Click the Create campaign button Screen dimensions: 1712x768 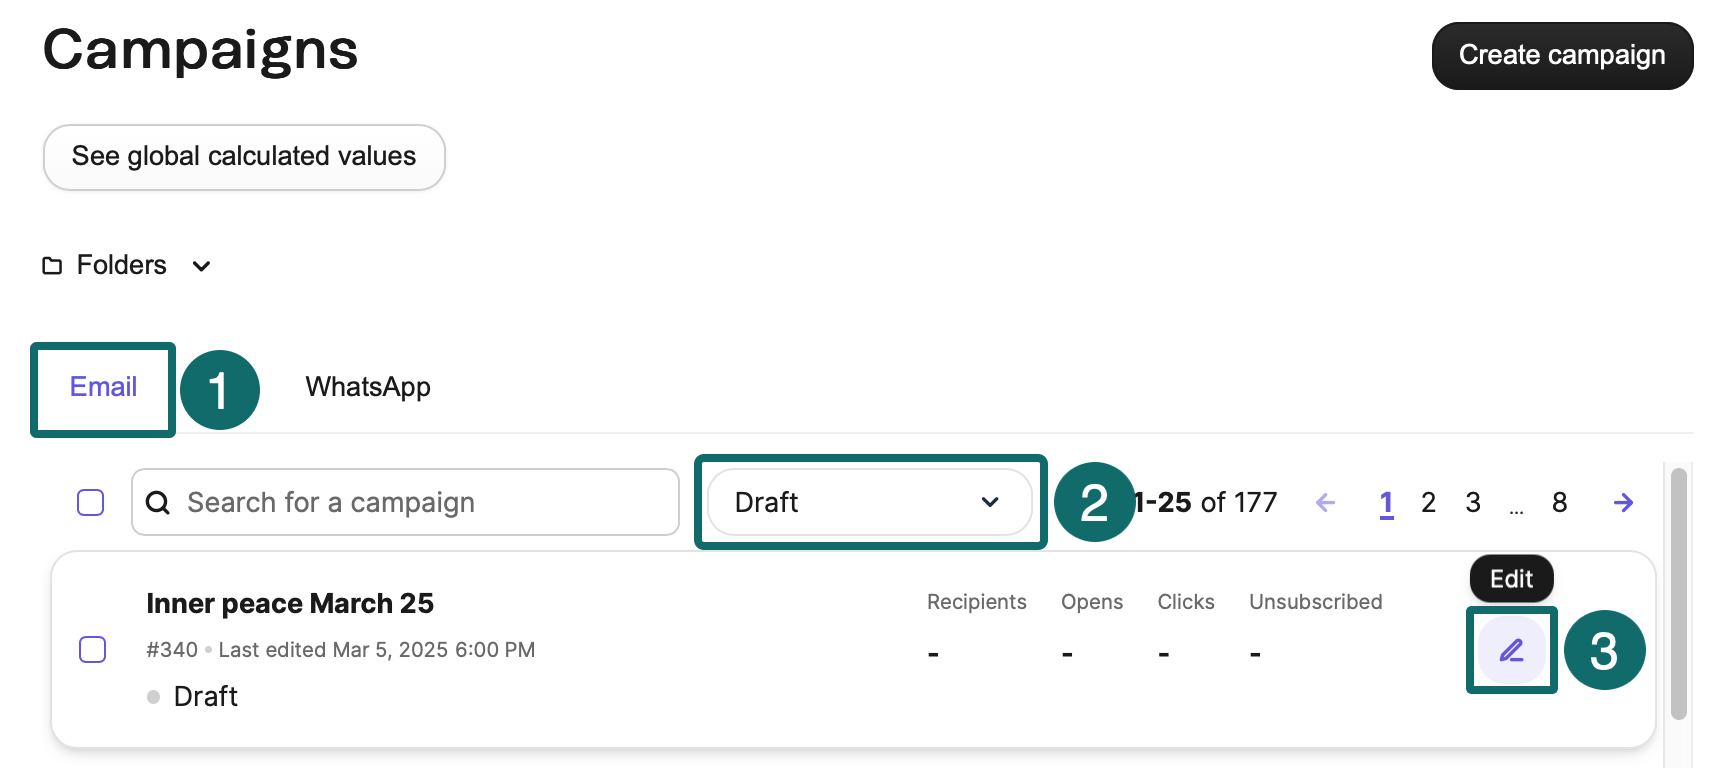tap(1561, 56)
